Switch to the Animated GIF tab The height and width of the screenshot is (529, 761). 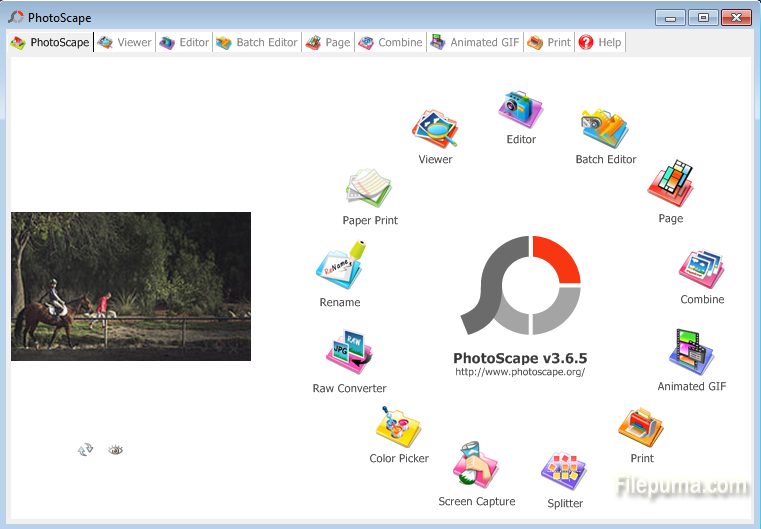475,43
